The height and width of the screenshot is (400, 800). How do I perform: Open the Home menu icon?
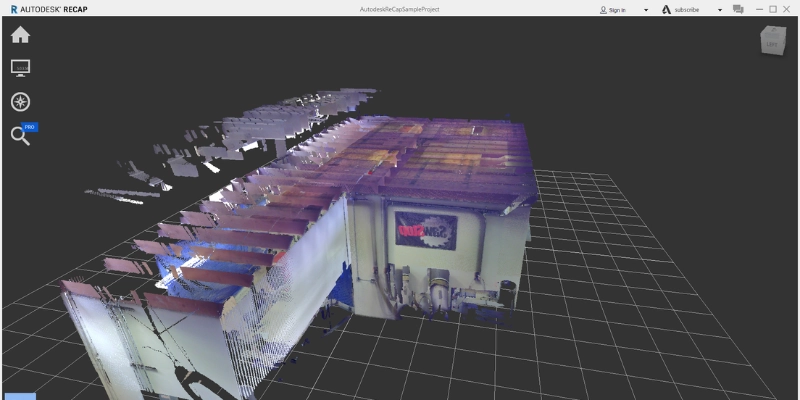coord(20,35)
